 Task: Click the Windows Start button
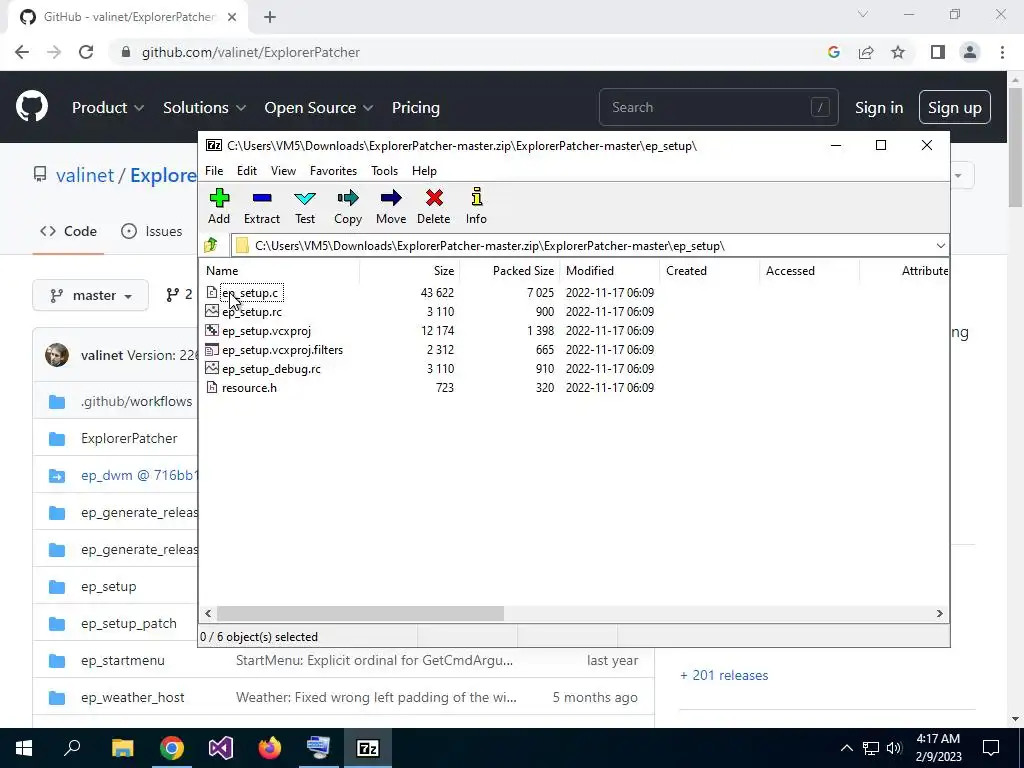pos(24,748)
